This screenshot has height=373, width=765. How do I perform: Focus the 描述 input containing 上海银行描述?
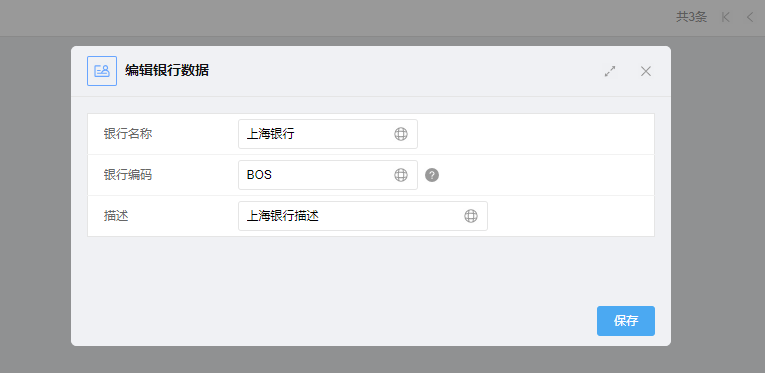point(363,216)
